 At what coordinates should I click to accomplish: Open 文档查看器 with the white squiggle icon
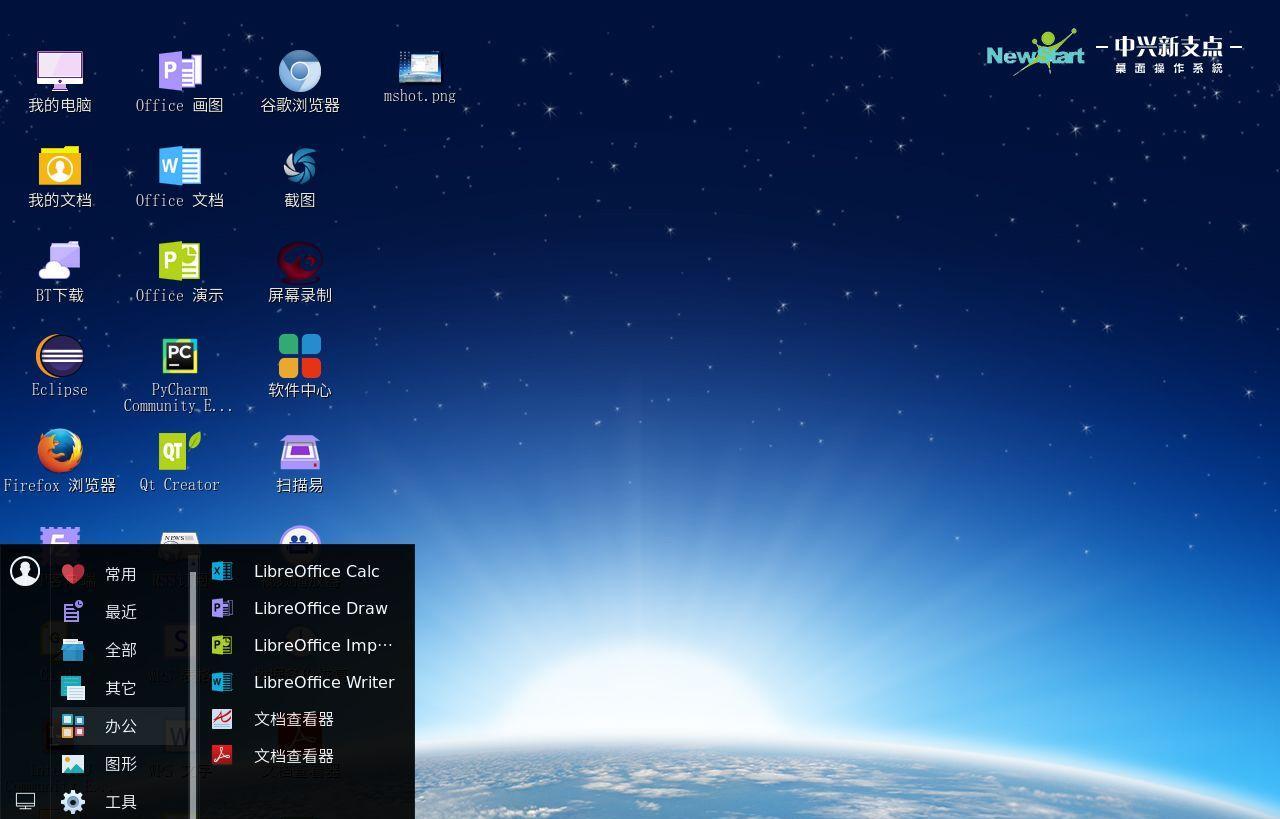[305, 719]
